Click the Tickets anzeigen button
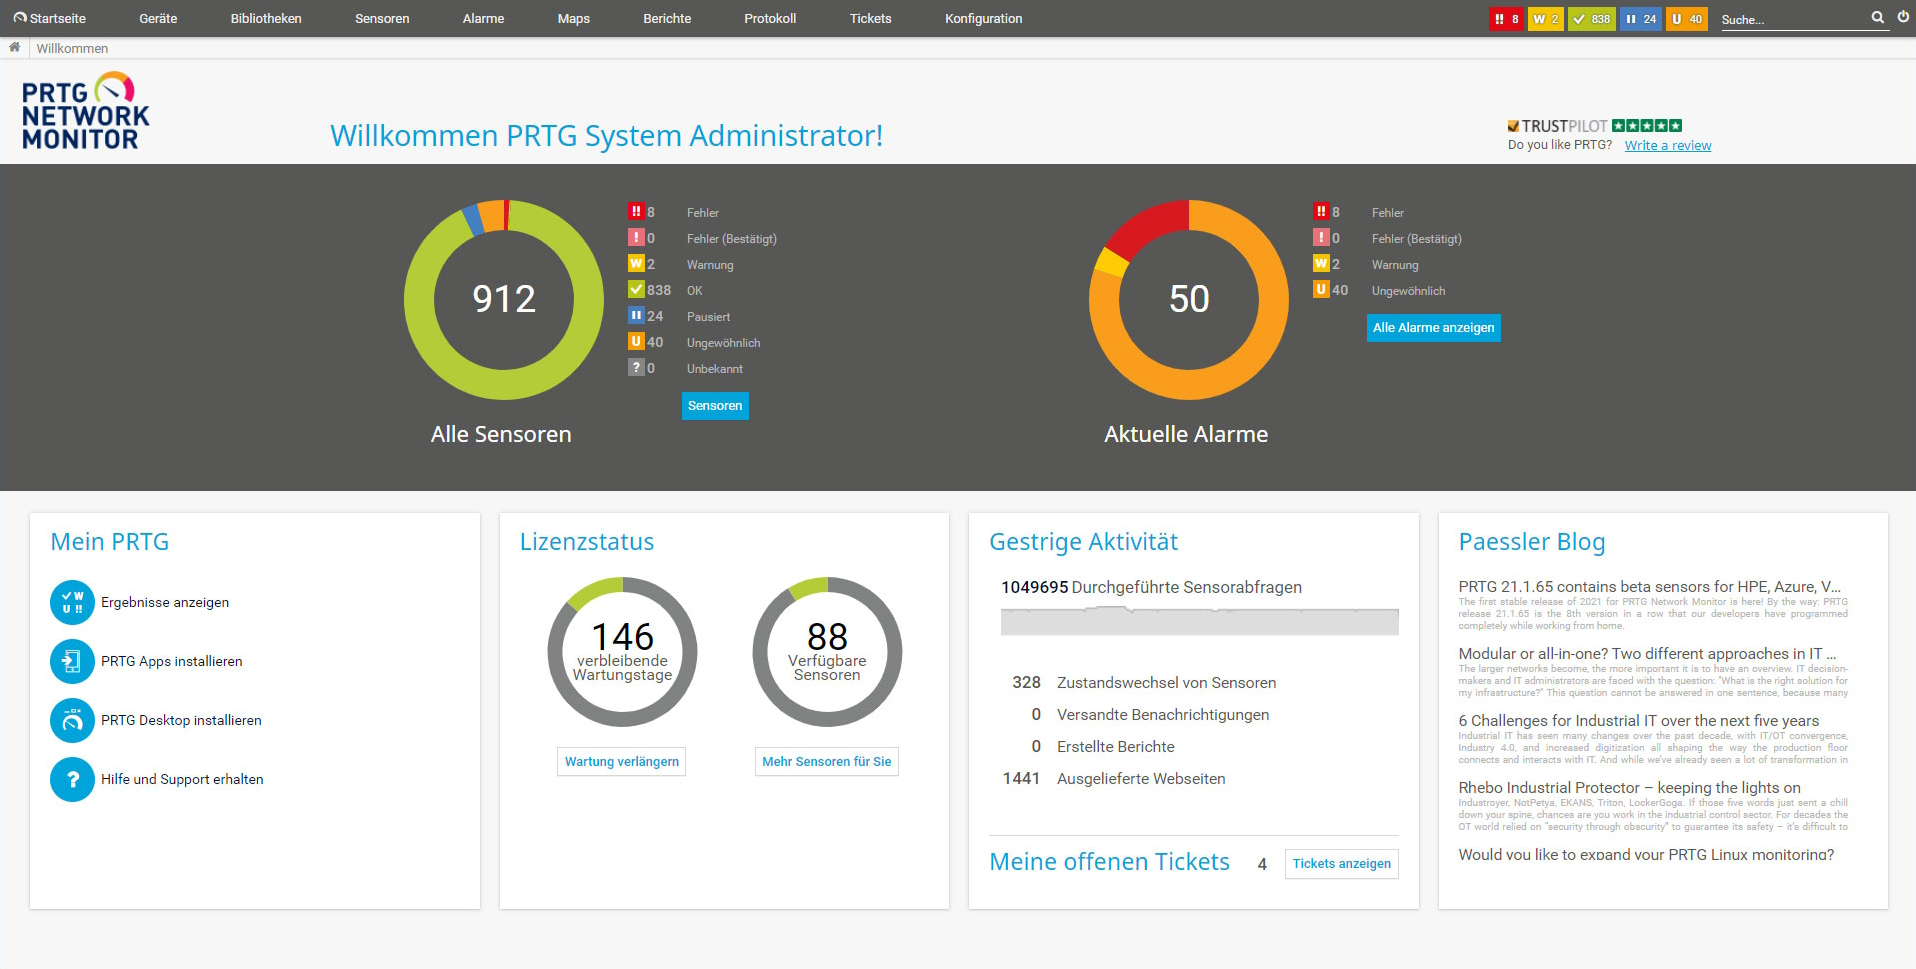Viewport: 1916px width, 969px height. 1341,864
